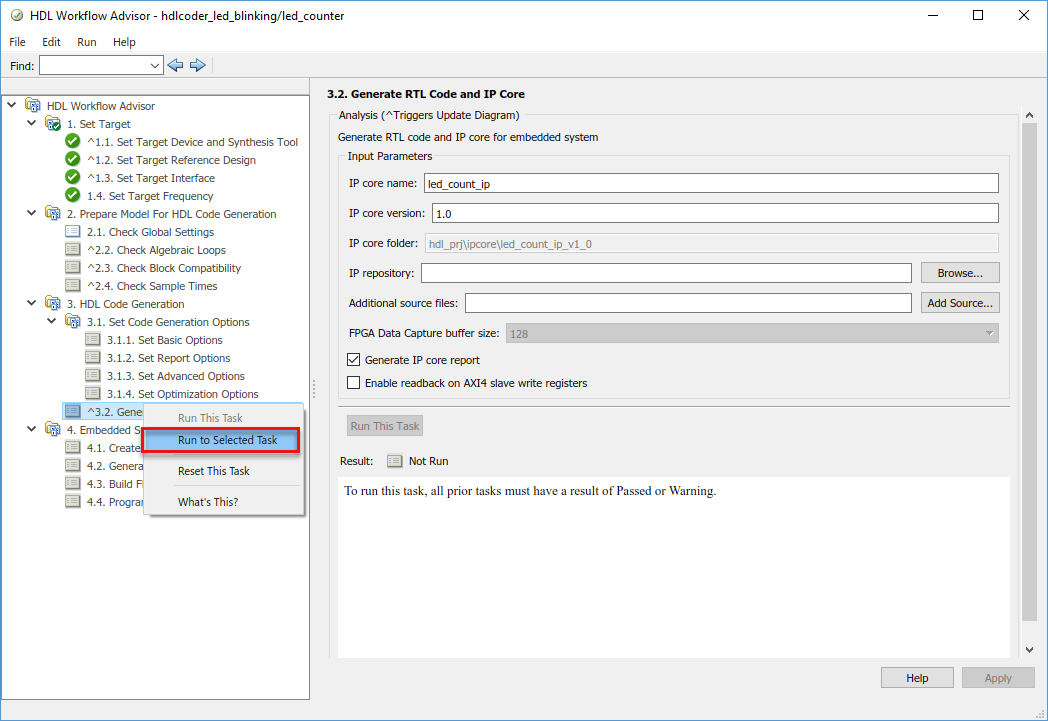This screenshot has height=721, width=1048.
Task: Click the Not Run result status icon
Action: tap(394, 461)
